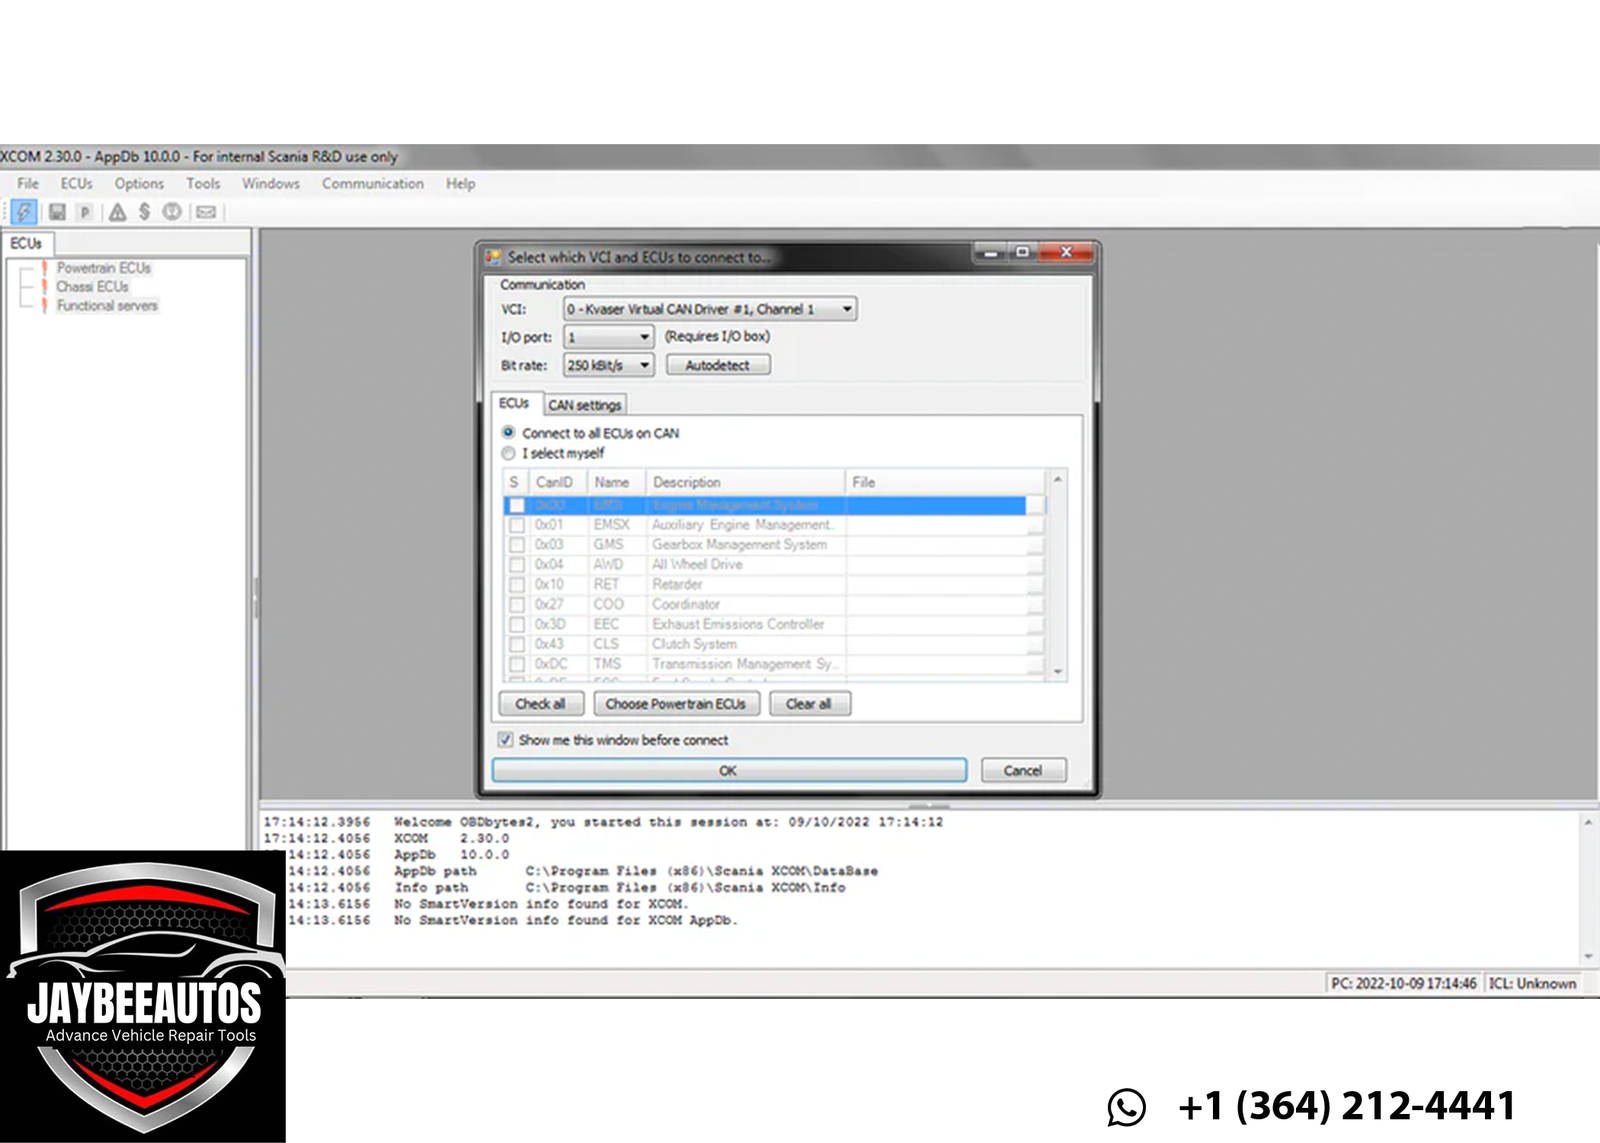Screen dimensions: 1600x1143
Task: Select 'Connect to all ECUs on CAN'
Action: [x=509, y=433]
